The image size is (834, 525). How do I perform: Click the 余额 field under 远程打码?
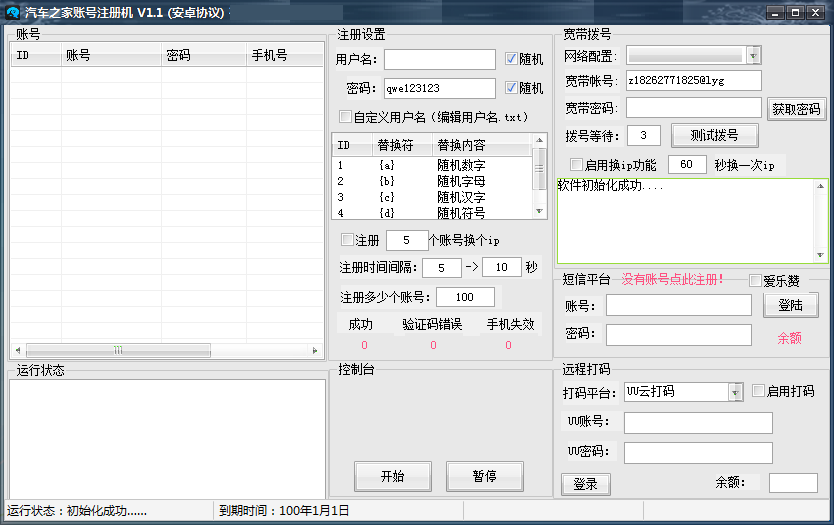point(793,483)
